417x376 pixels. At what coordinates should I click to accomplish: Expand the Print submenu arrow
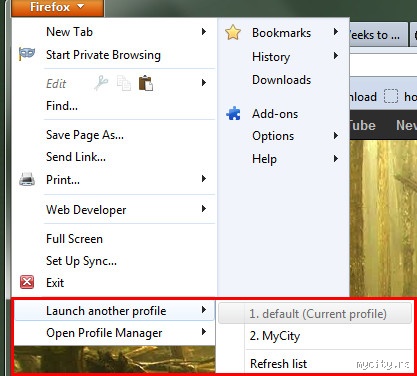pos(204,179)
